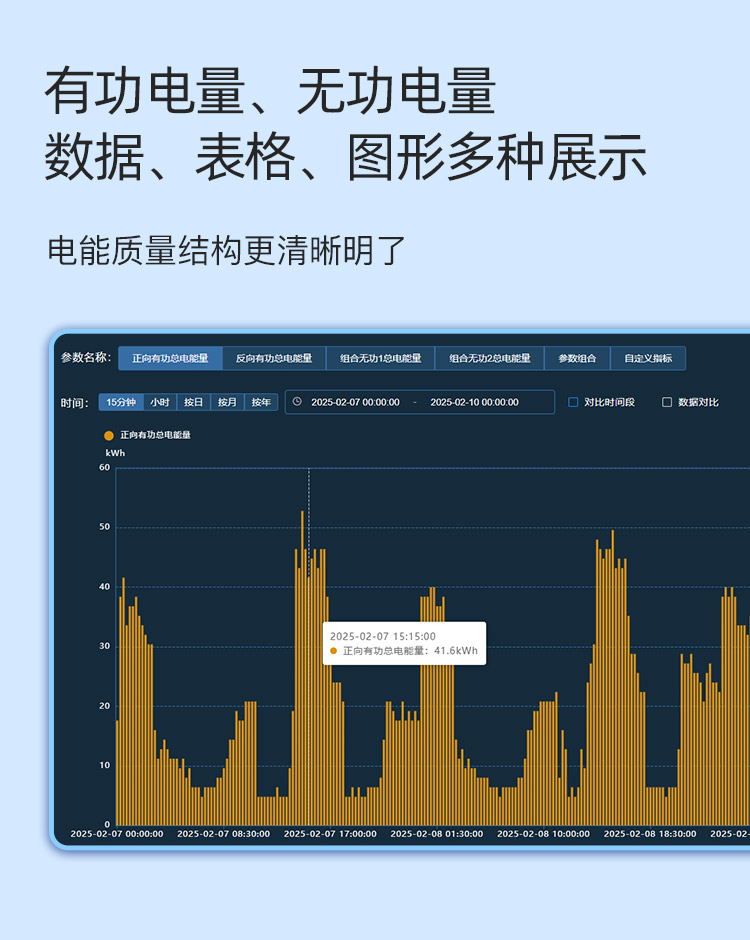Image resolution: width=750 pixels, height=940 pixels.
Task: Tick the 数据对比 checkbox
Action: point(667,402)
